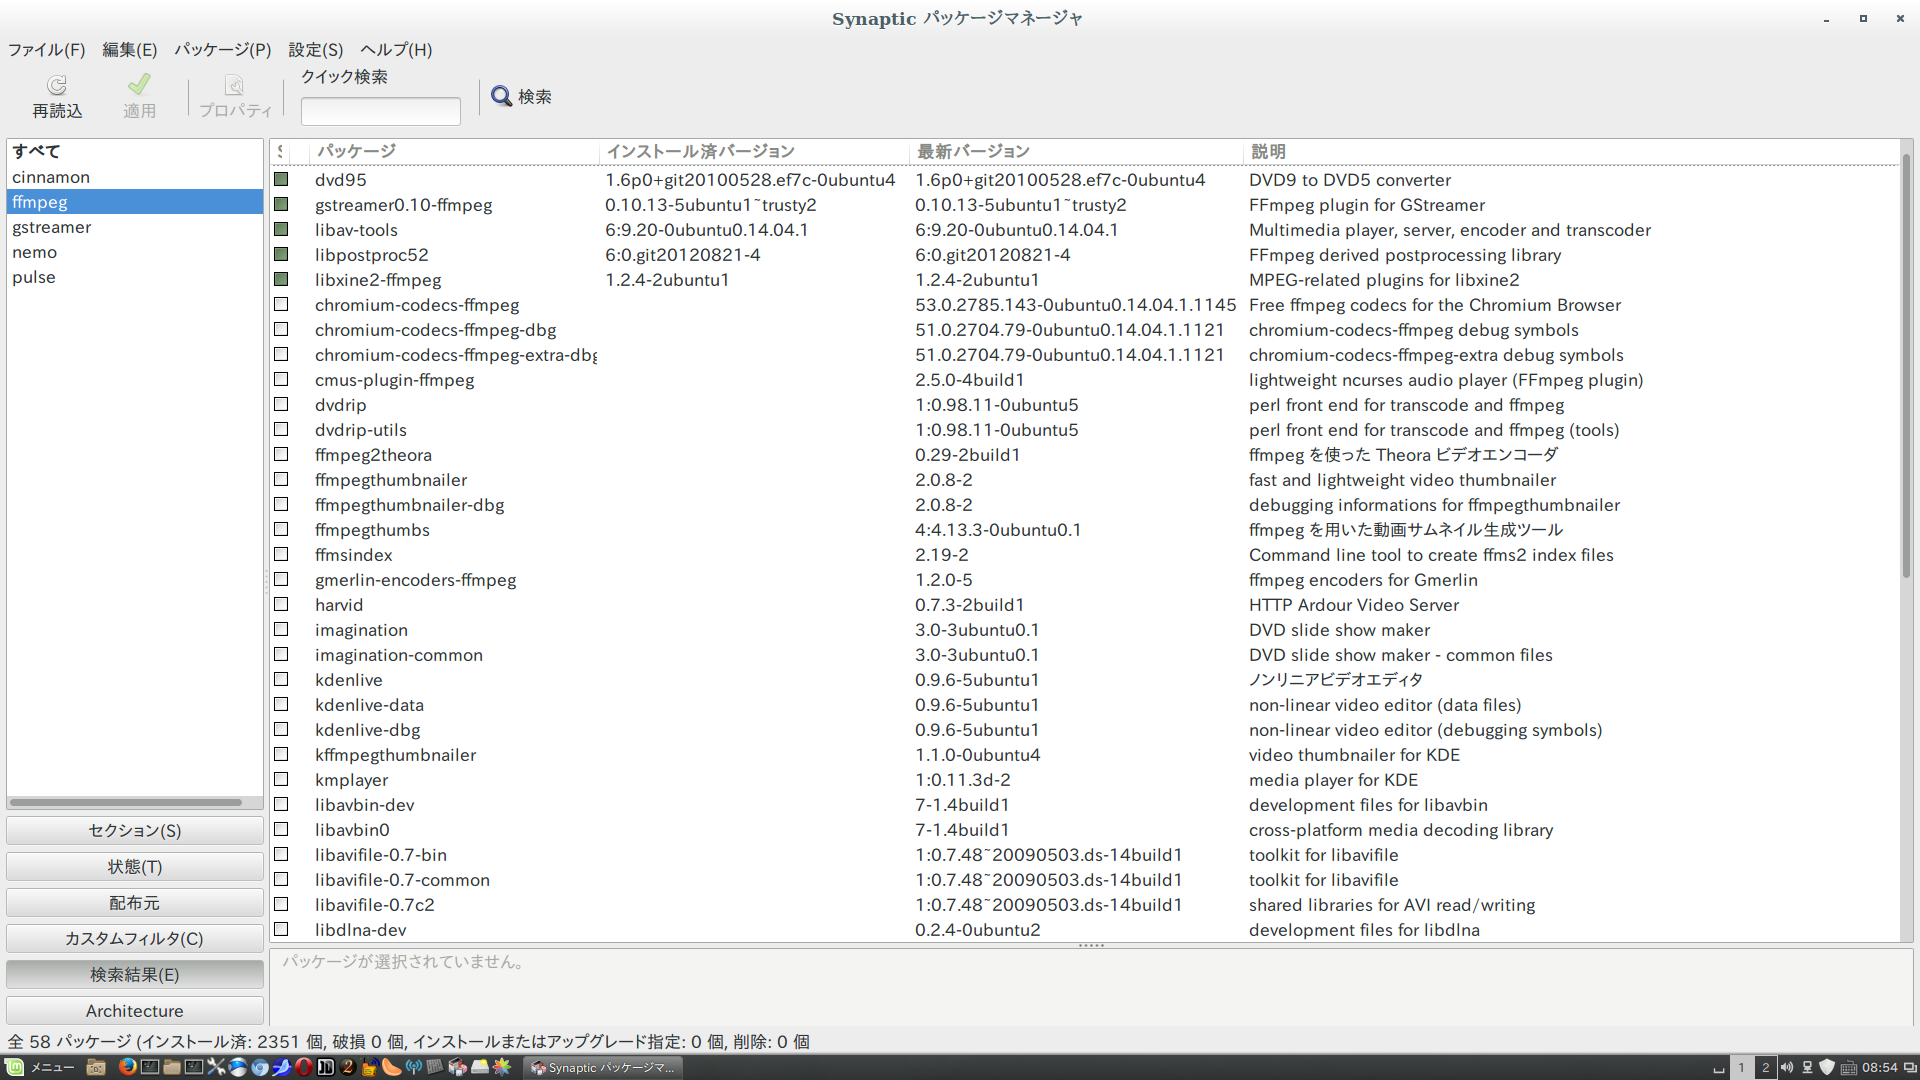Mark the ffmpegthumbnailer status box
The image size is (1920, 1080).
click(281, 479)
